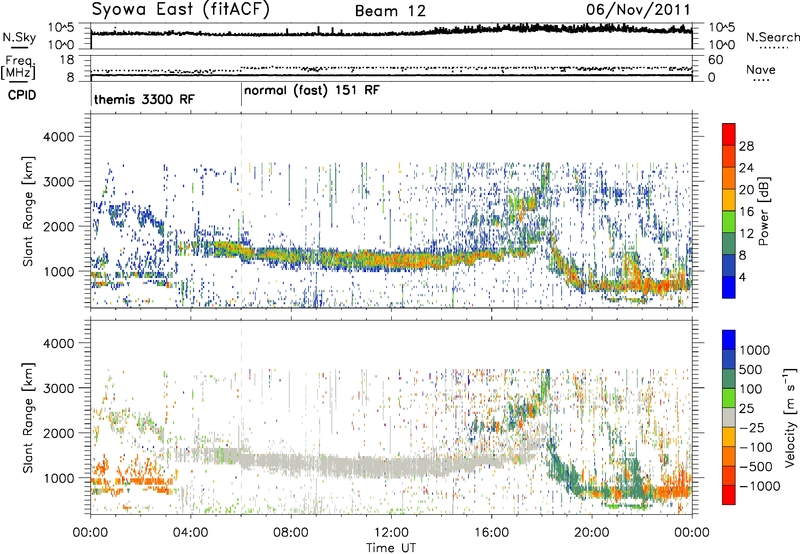
Task: Click the 28 value on power scale
Action: click(x=746, y=146)
